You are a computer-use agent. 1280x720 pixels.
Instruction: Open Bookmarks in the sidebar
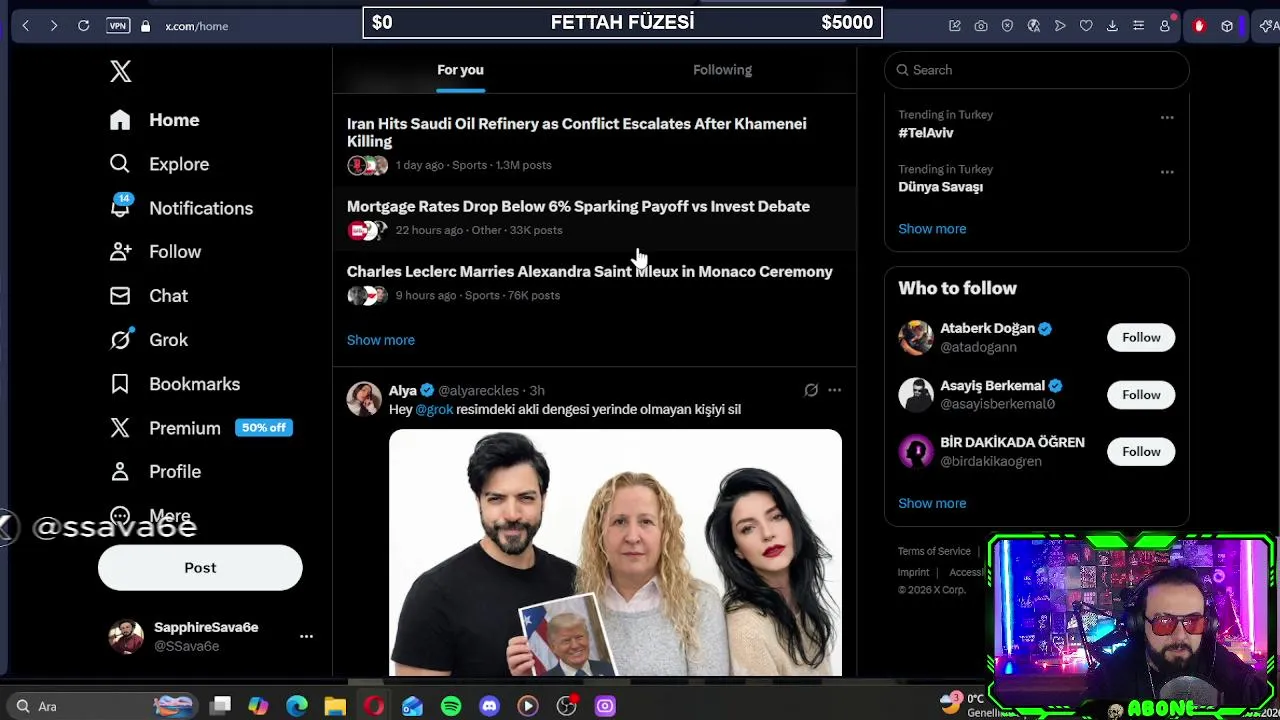point(175,384)
